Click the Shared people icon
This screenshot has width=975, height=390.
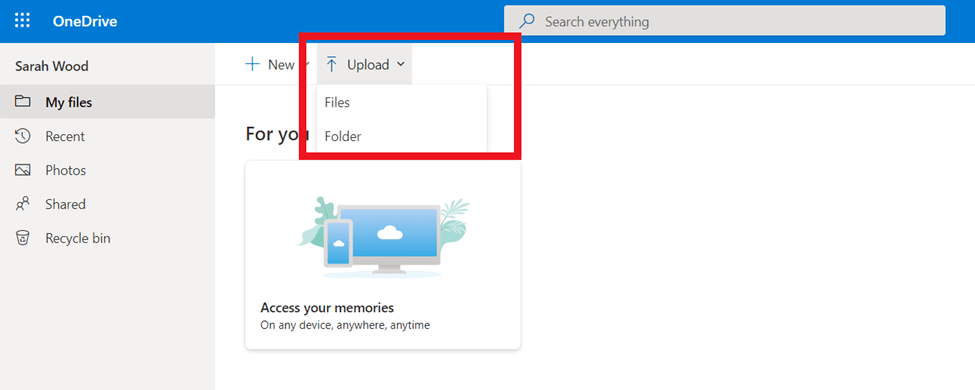pos(23,203)
